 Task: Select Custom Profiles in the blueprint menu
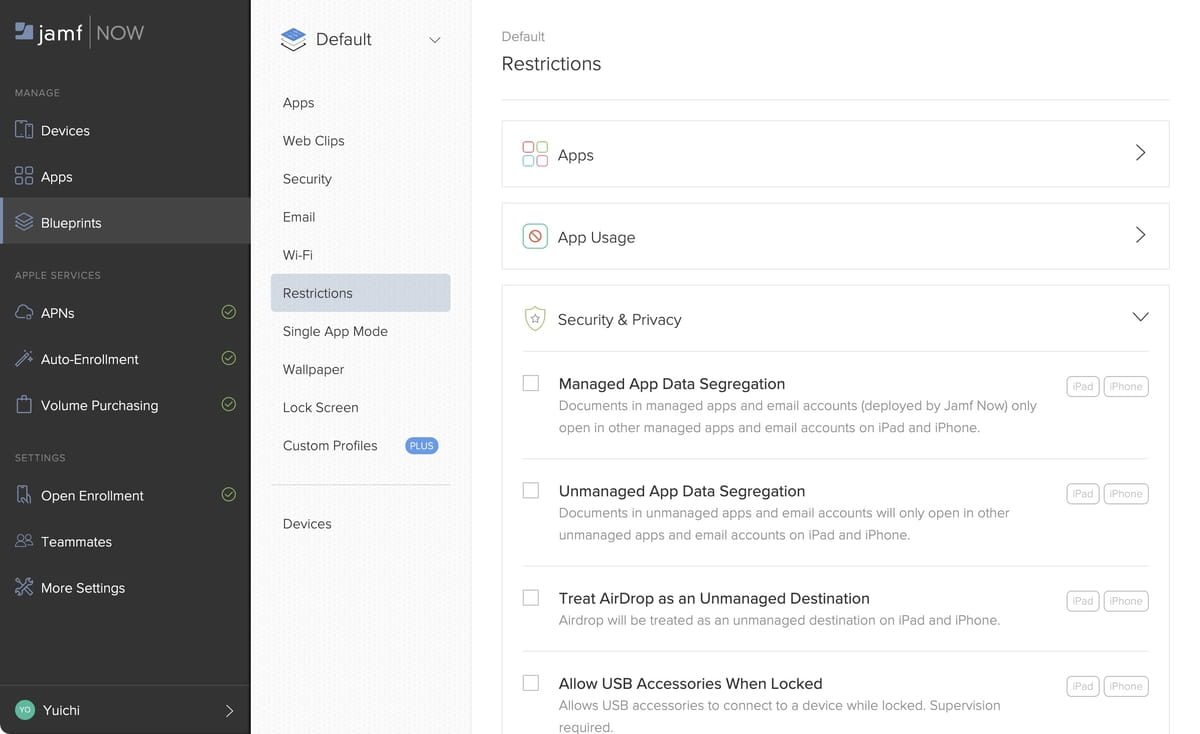coord(360,445)
